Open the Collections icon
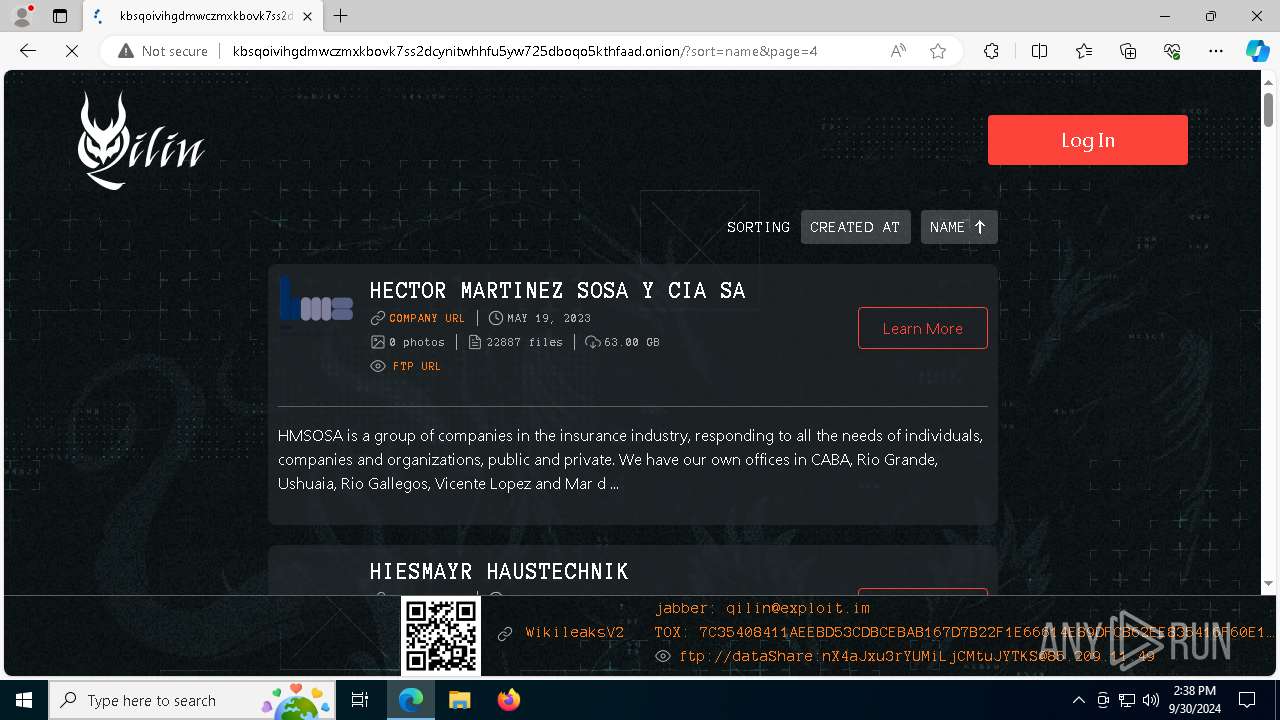This screenshot has width=1280, height=720. tap(1128, 51)
